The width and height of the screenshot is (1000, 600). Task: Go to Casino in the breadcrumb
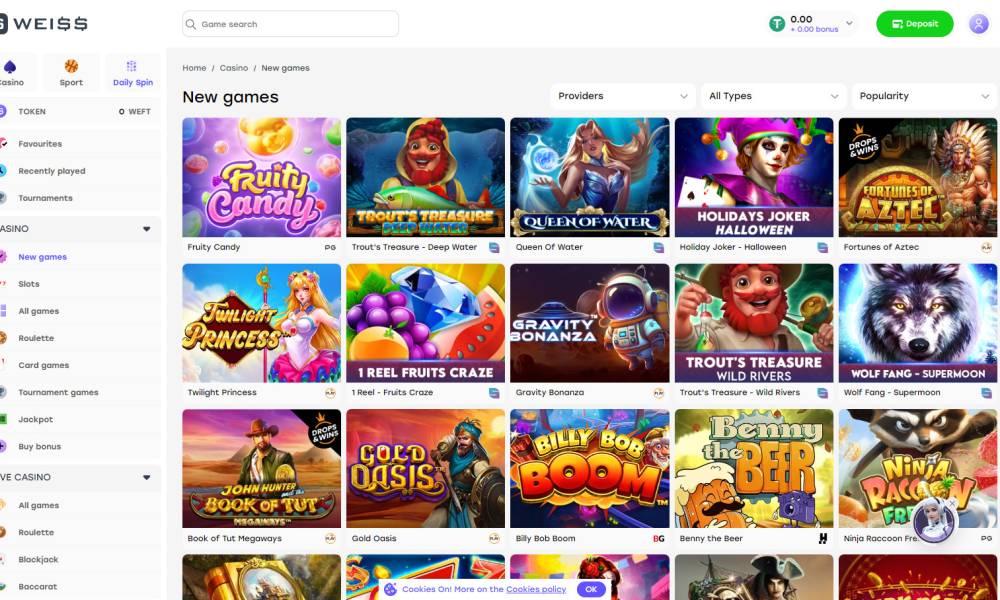(233, 68)
